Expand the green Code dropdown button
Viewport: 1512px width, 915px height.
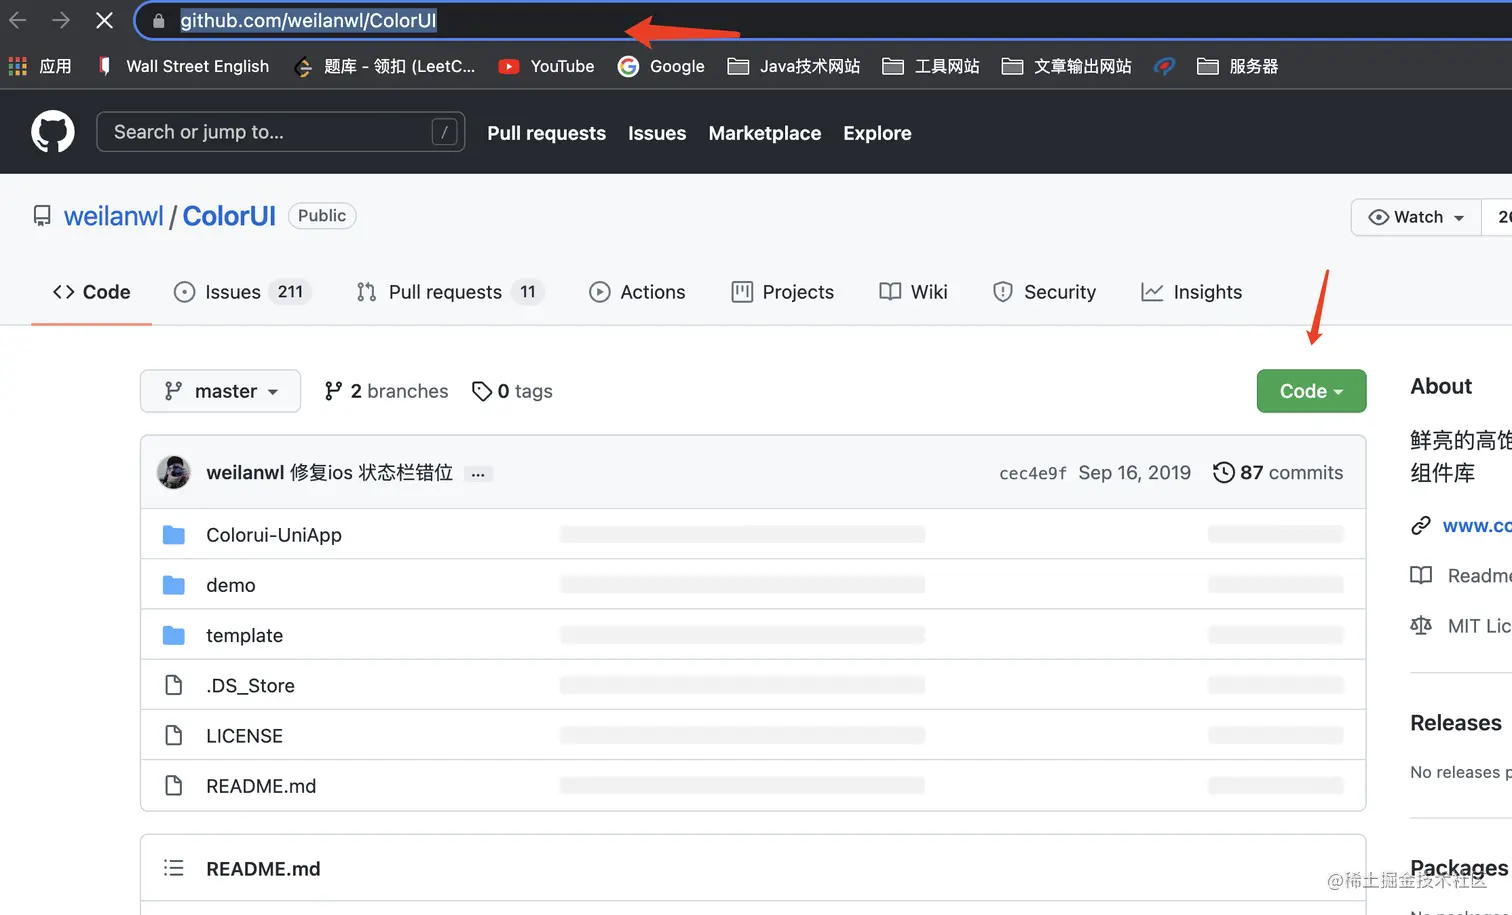tap(1311, 391)
